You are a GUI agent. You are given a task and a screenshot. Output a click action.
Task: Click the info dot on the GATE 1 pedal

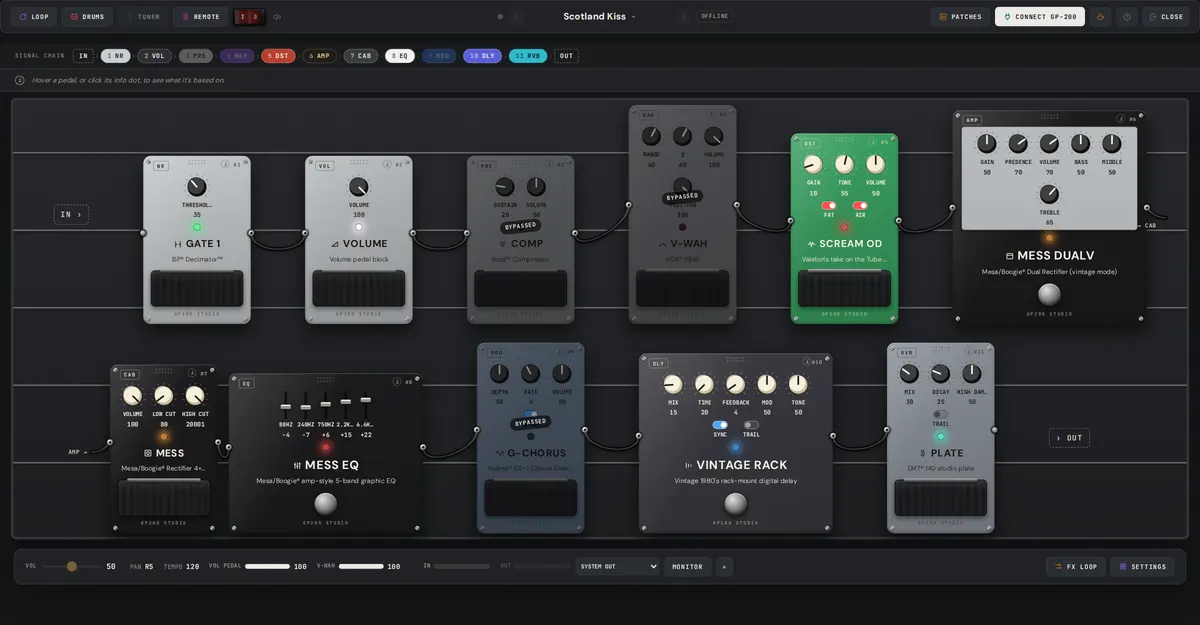point(225,165)
